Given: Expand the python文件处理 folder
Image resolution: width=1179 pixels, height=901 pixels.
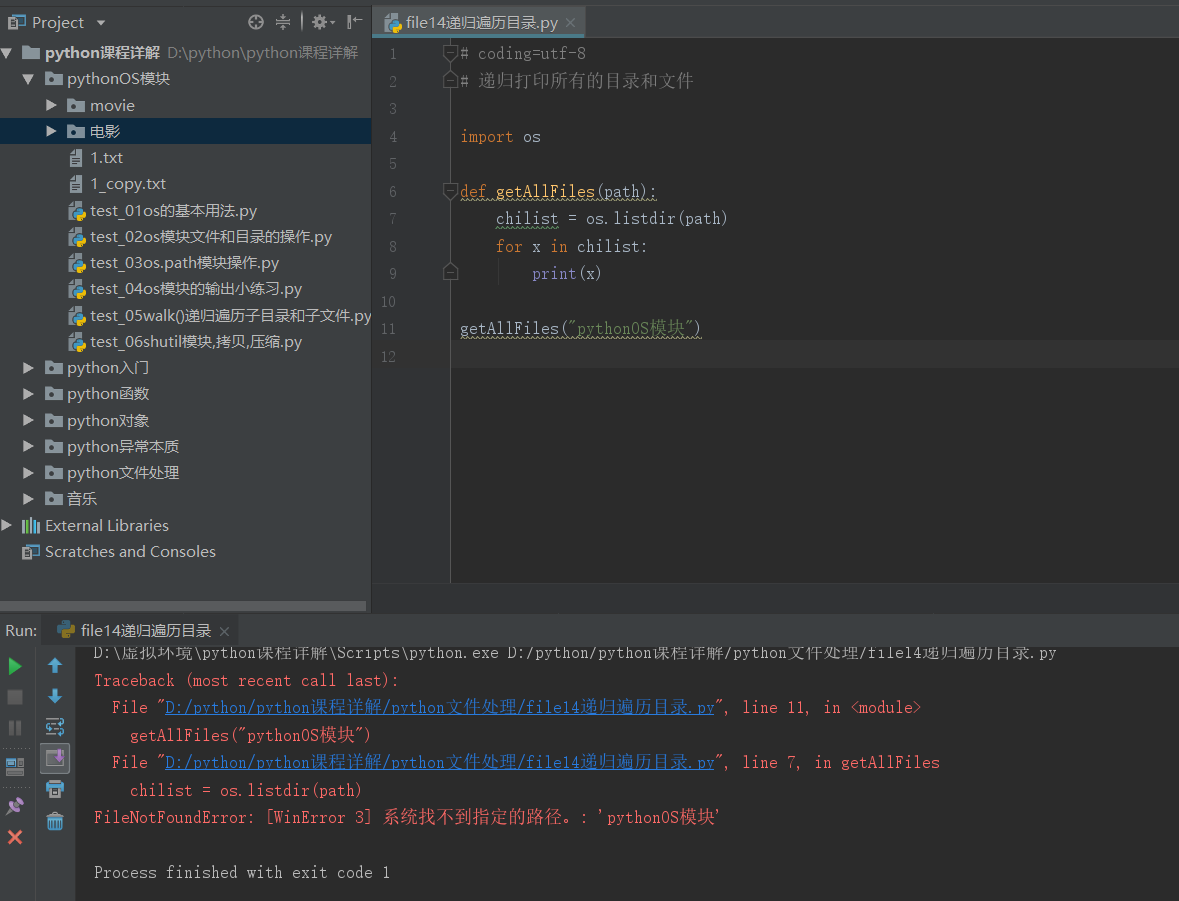Looking at the screenshot, I should click(29, 473).
